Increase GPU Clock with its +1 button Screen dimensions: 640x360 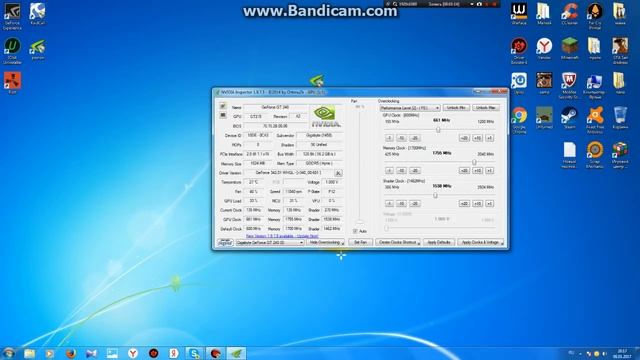click(489, 138)
